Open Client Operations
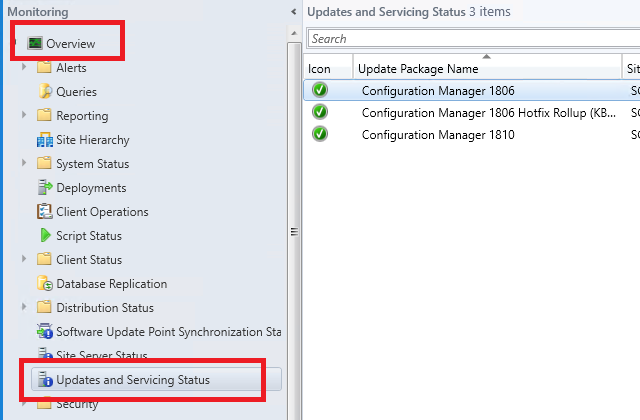This screenshot has height=420, width=640. pos(102,212)
